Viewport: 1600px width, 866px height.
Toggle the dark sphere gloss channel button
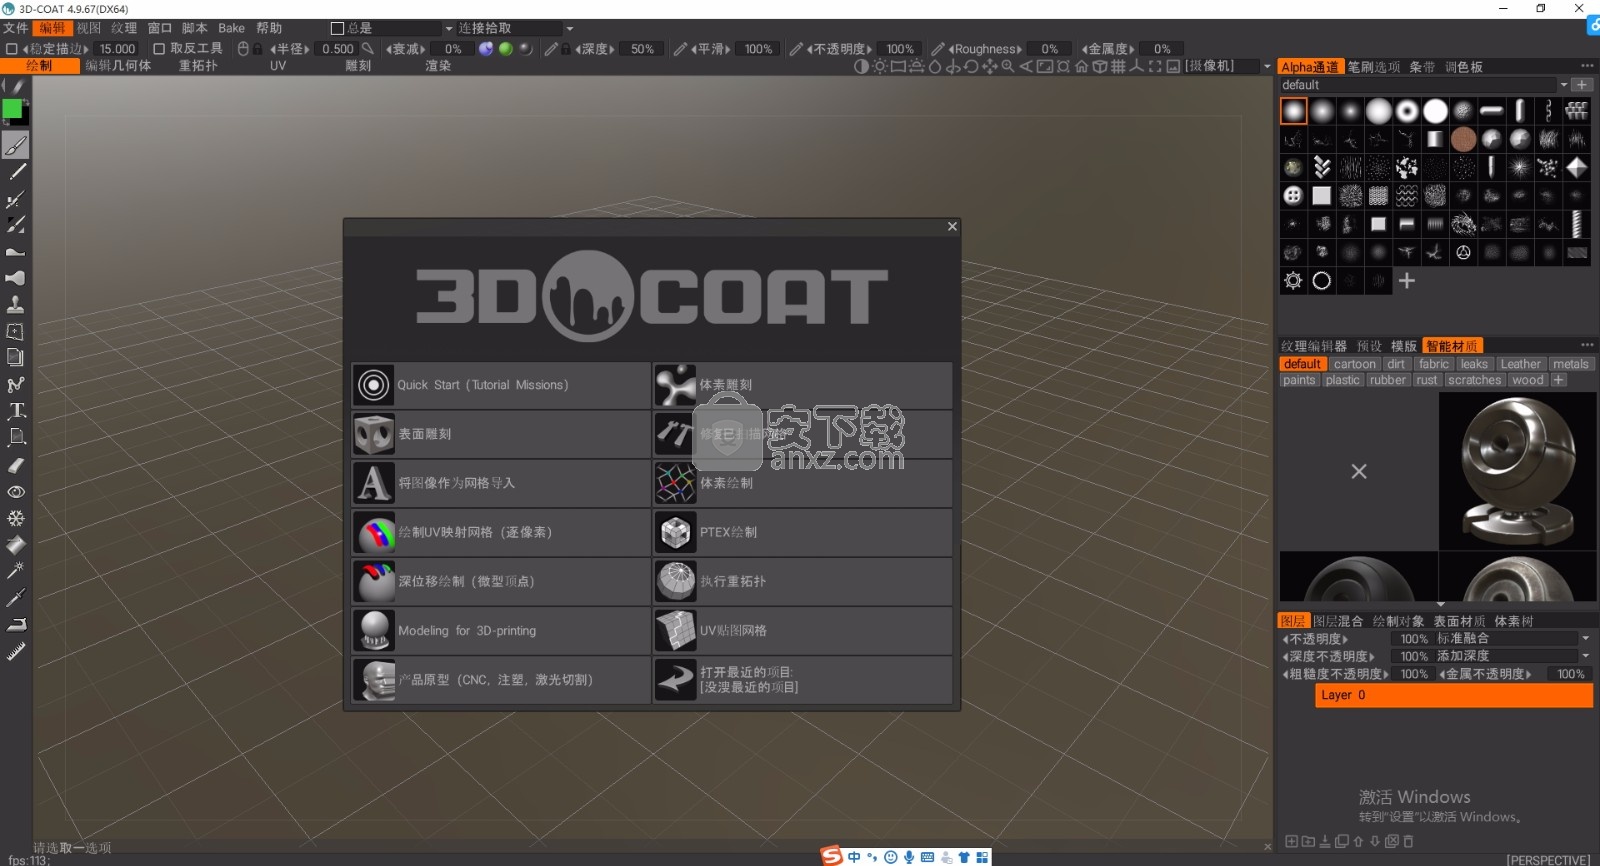pyautogui.click(x=525, y=48)
